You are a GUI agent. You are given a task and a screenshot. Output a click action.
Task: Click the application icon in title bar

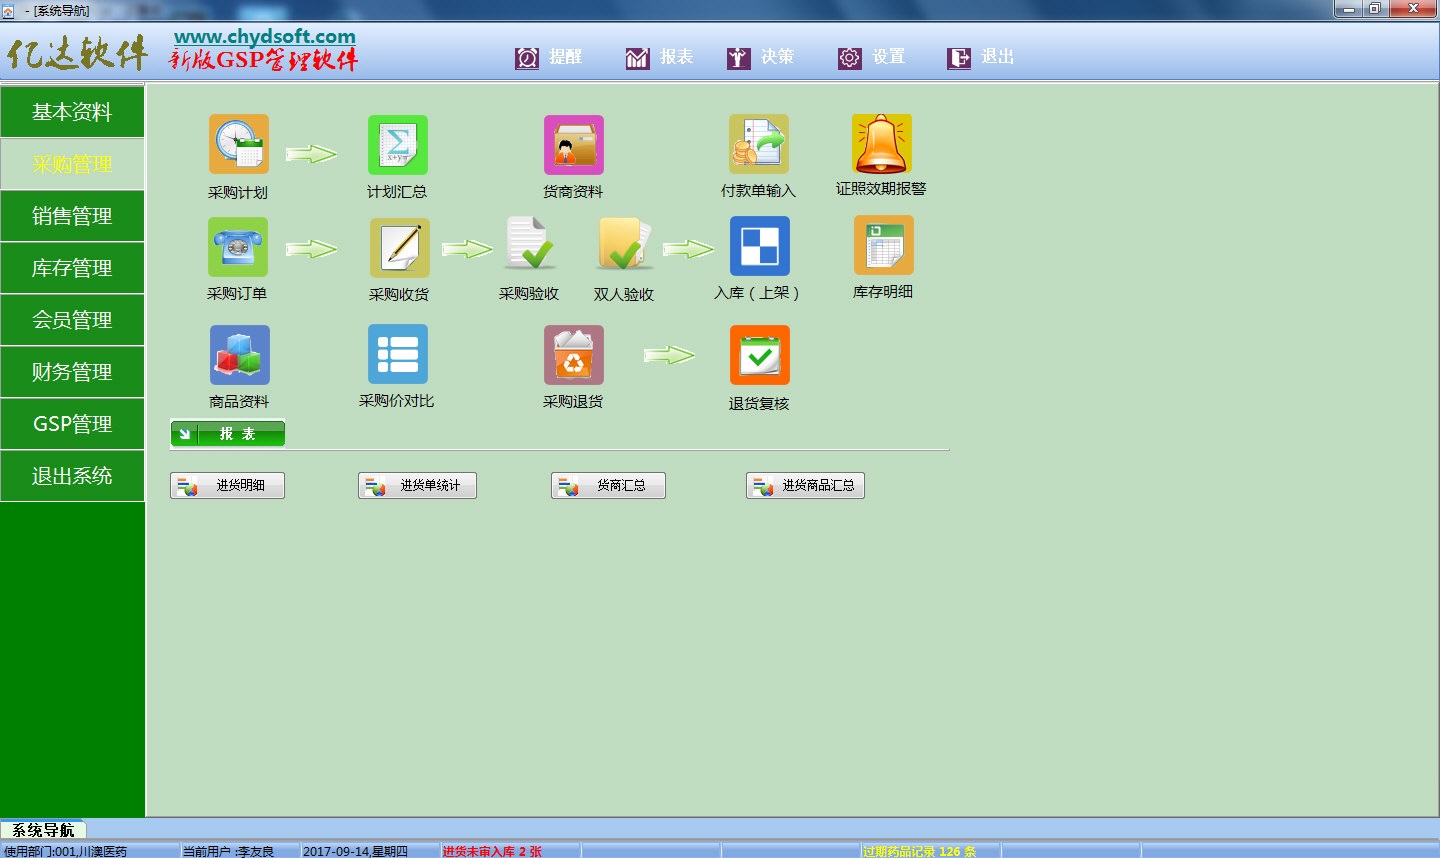tap(8, 10)
